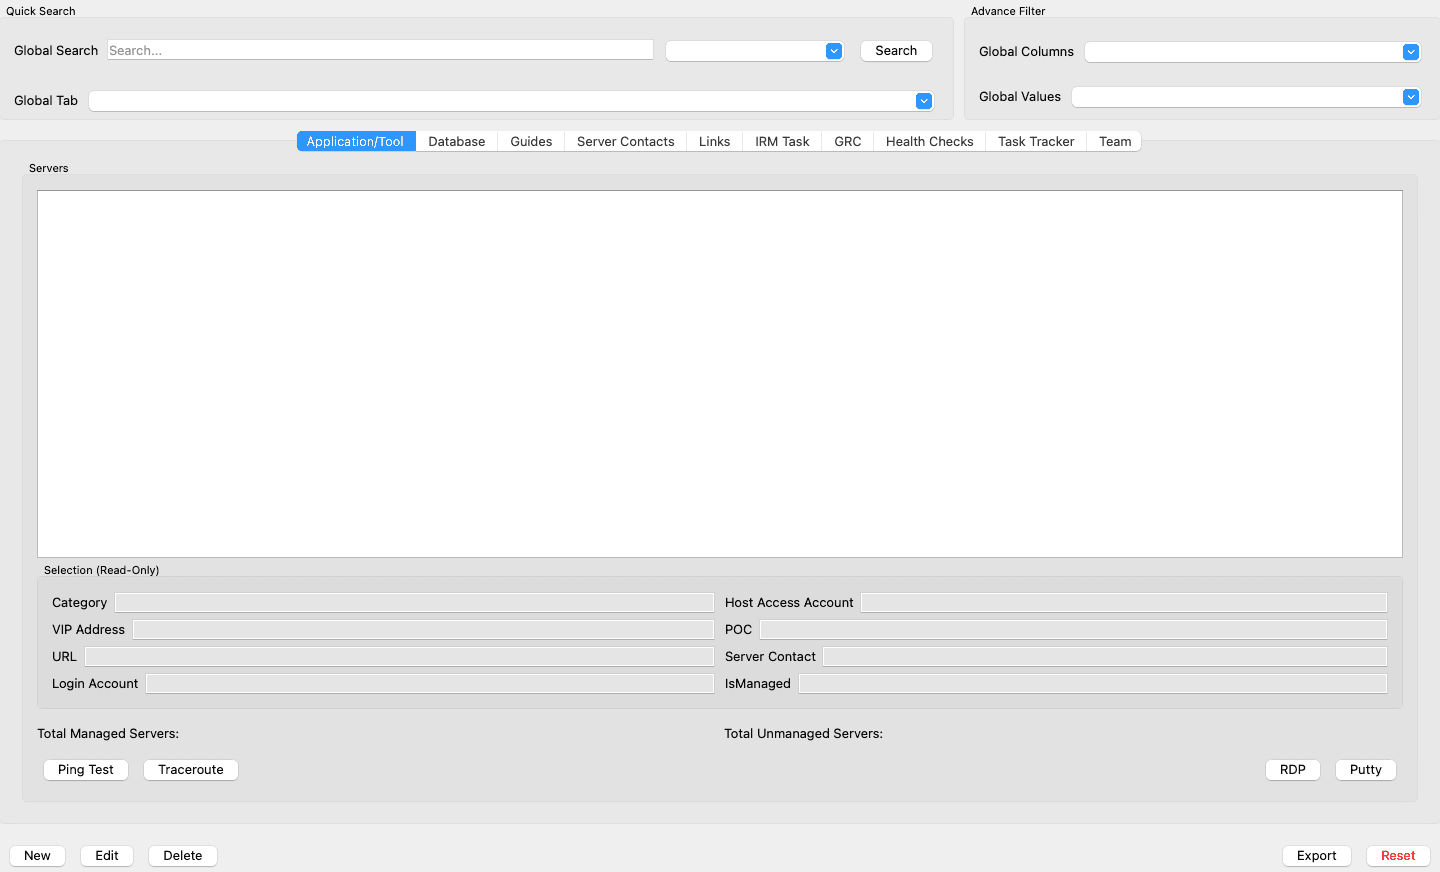
Task: Open dropdown next to the Search button
Action: point(833,51)
